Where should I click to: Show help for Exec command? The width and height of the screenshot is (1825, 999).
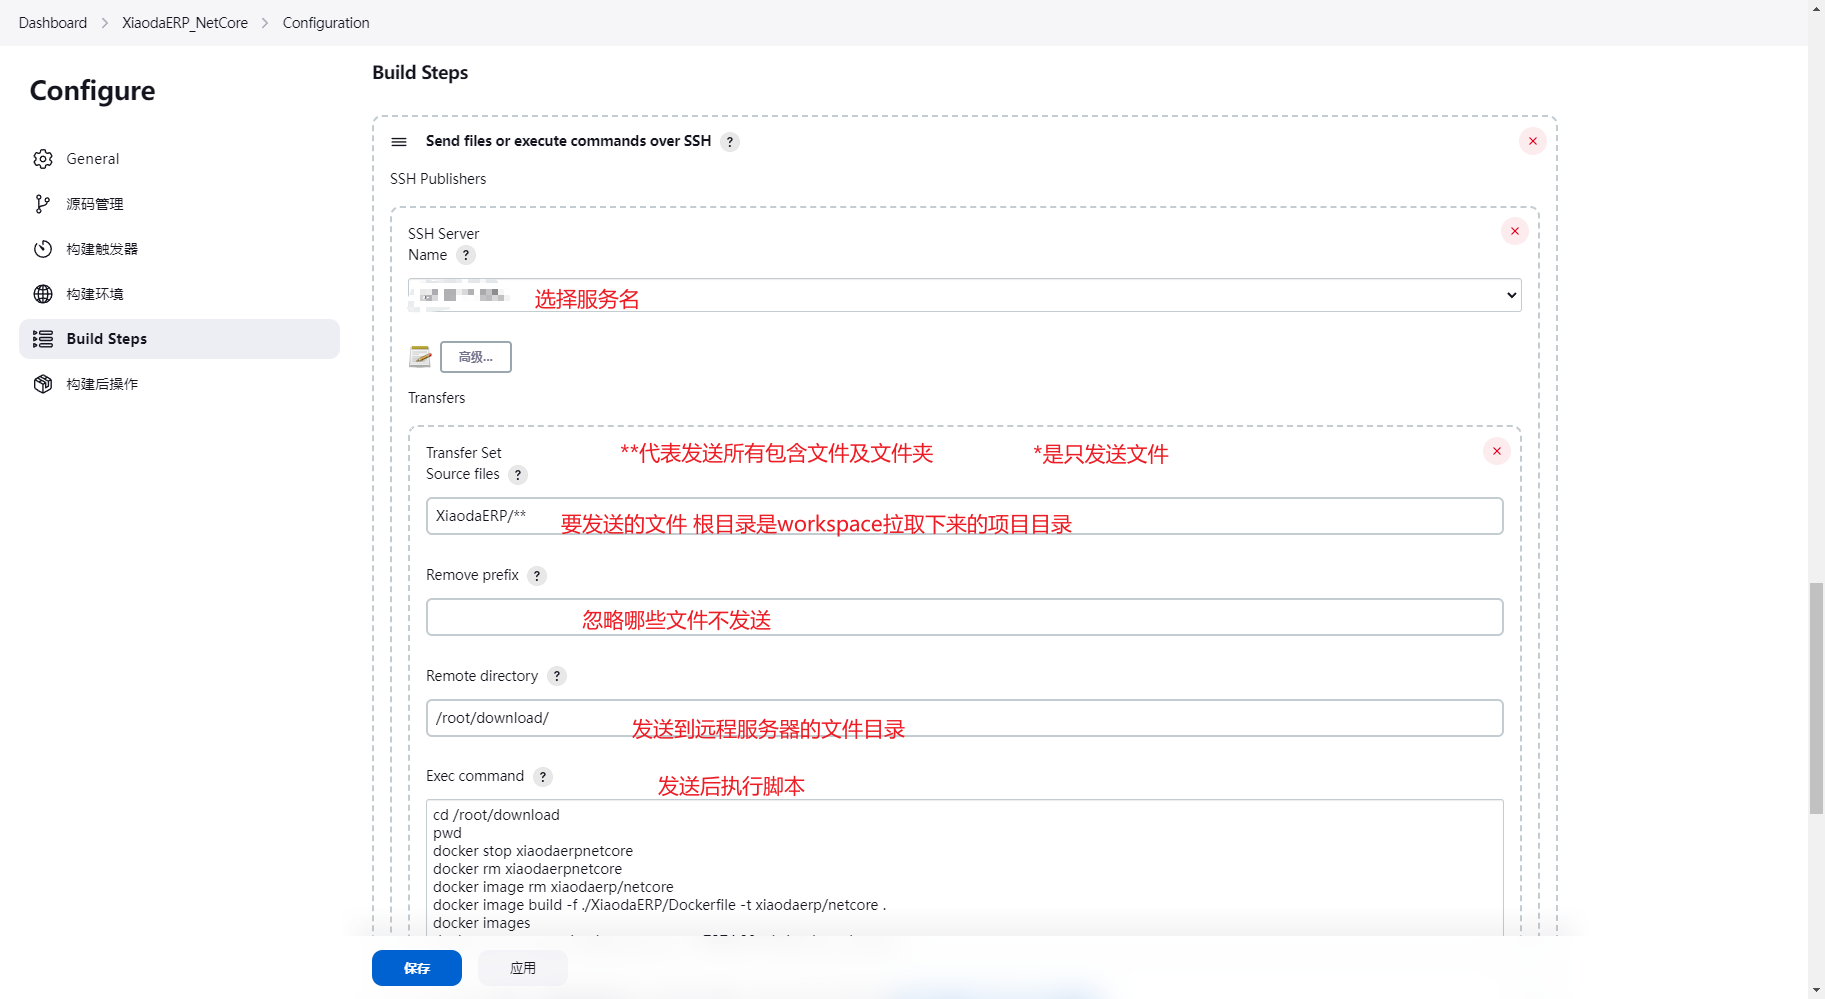pyautogui.click(x=543, y=777)
